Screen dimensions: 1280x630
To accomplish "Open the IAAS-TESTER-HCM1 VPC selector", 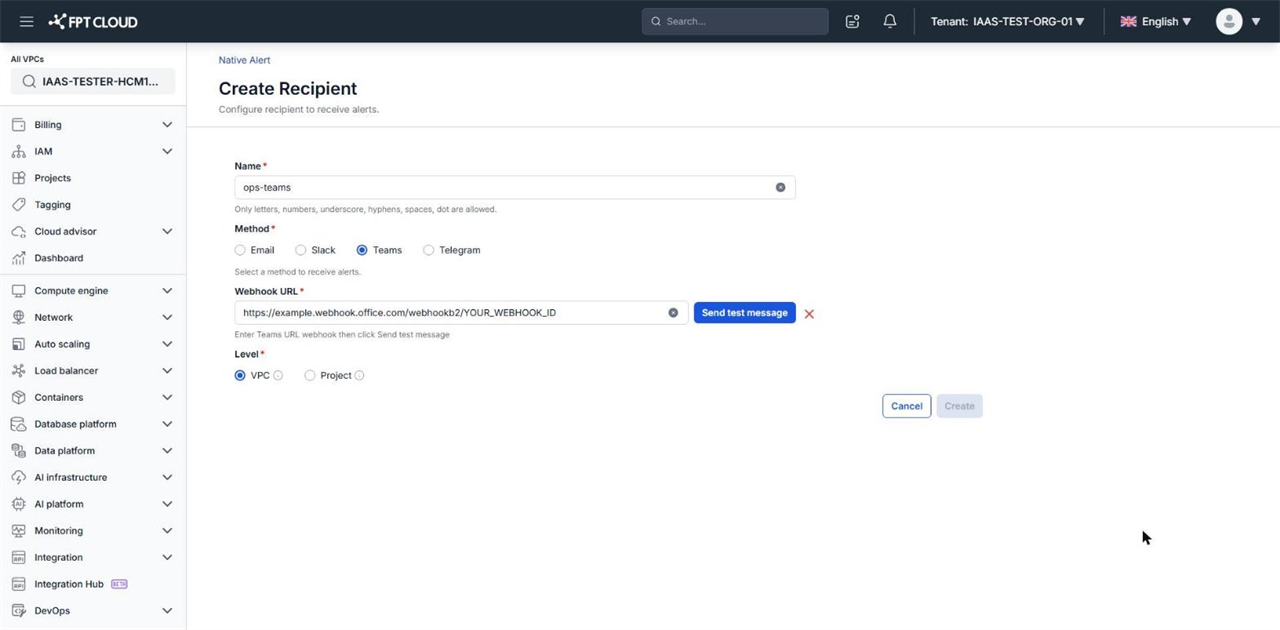I will point(93,82).
